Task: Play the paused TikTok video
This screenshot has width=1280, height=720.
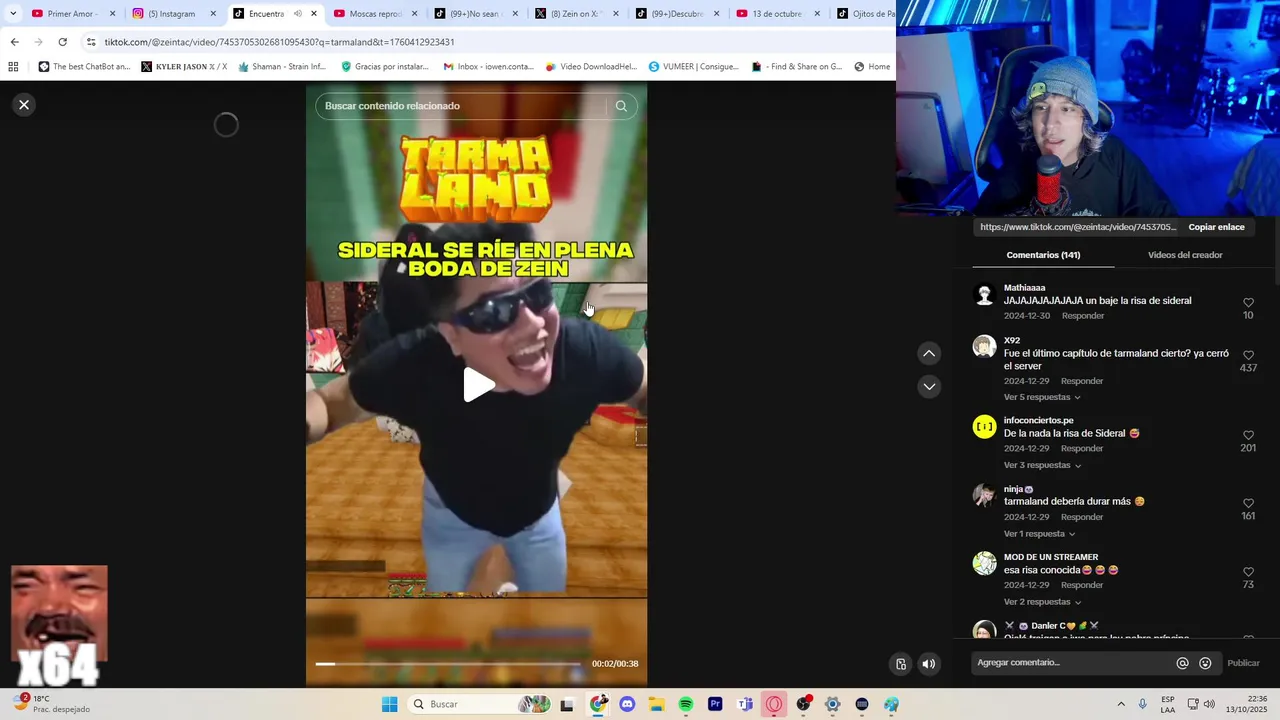Action: [478, 385]
